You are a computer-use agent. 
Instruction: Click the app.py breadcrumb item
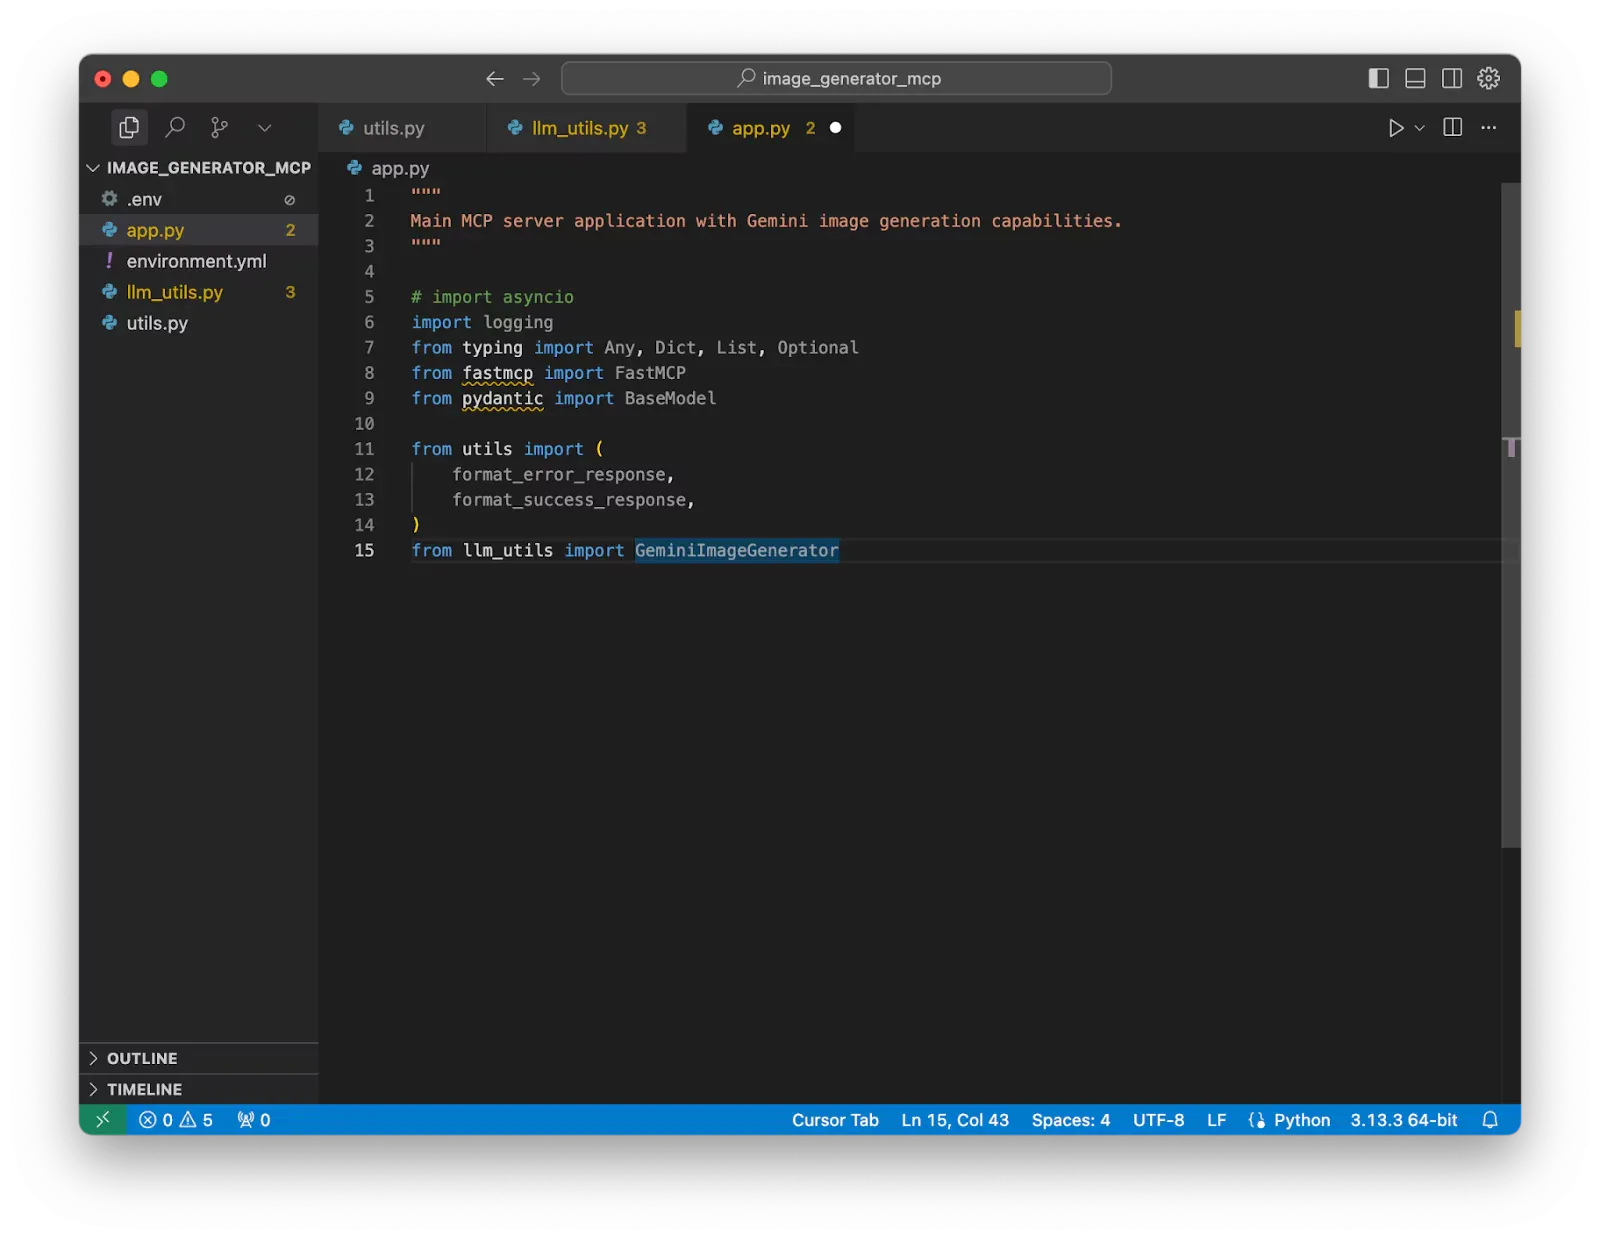pos(388,168)
